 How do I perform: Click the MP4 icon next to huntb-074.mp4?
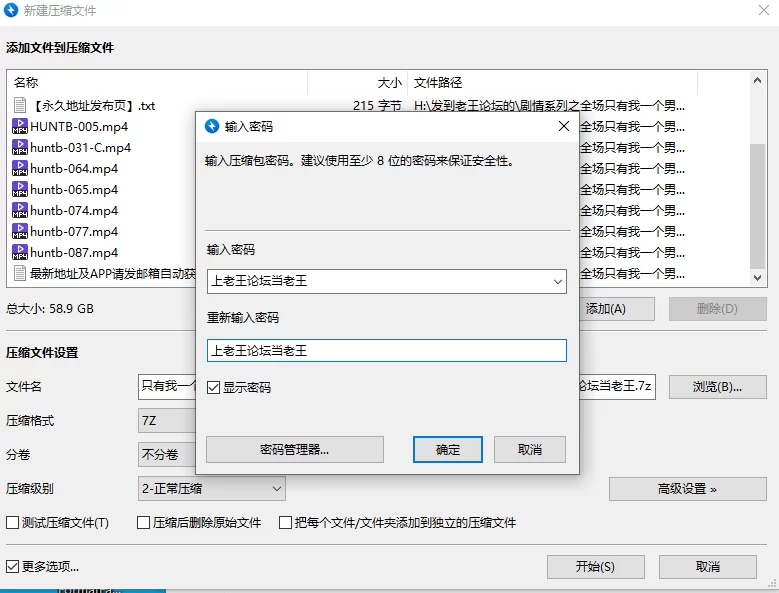point(20,210)
